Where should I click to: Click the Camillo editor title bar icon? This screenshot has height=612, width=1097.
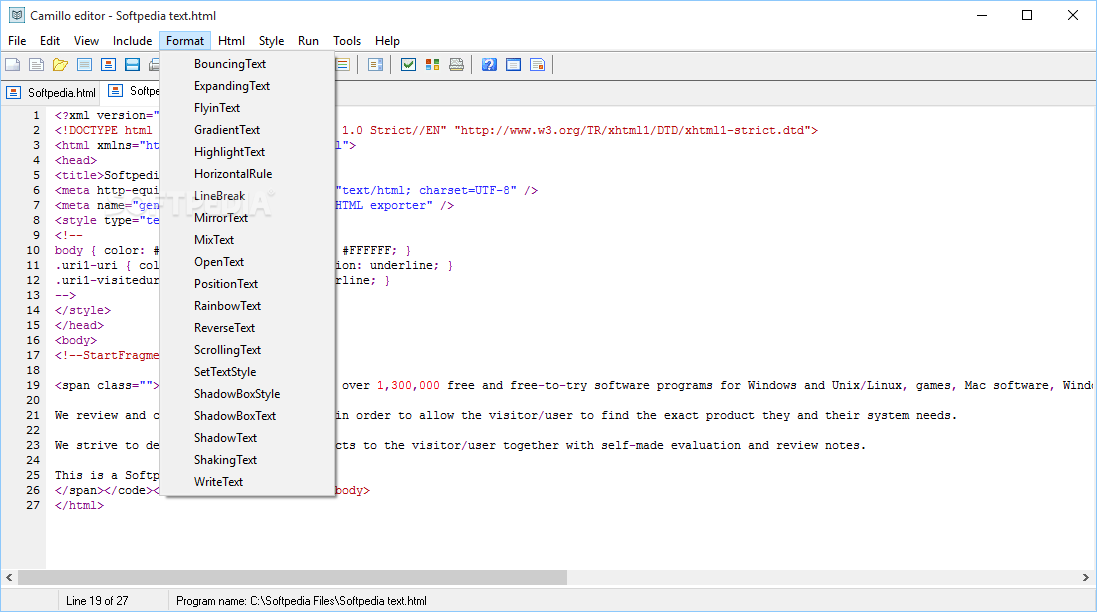pos(17,15)
